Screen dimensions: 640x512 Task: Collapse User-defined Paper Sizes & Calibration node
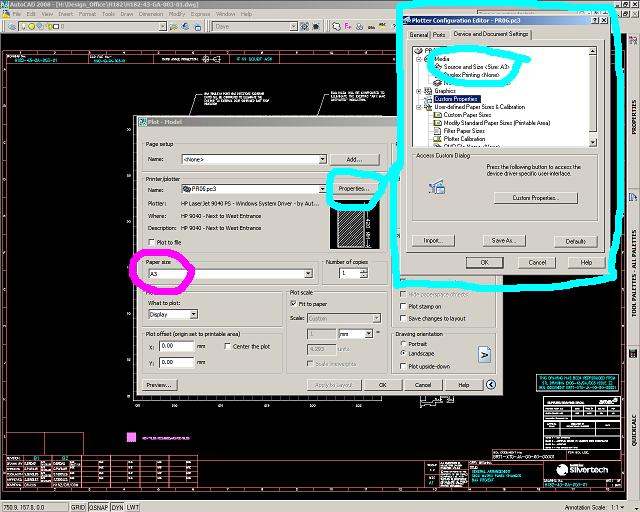[418, 107]
